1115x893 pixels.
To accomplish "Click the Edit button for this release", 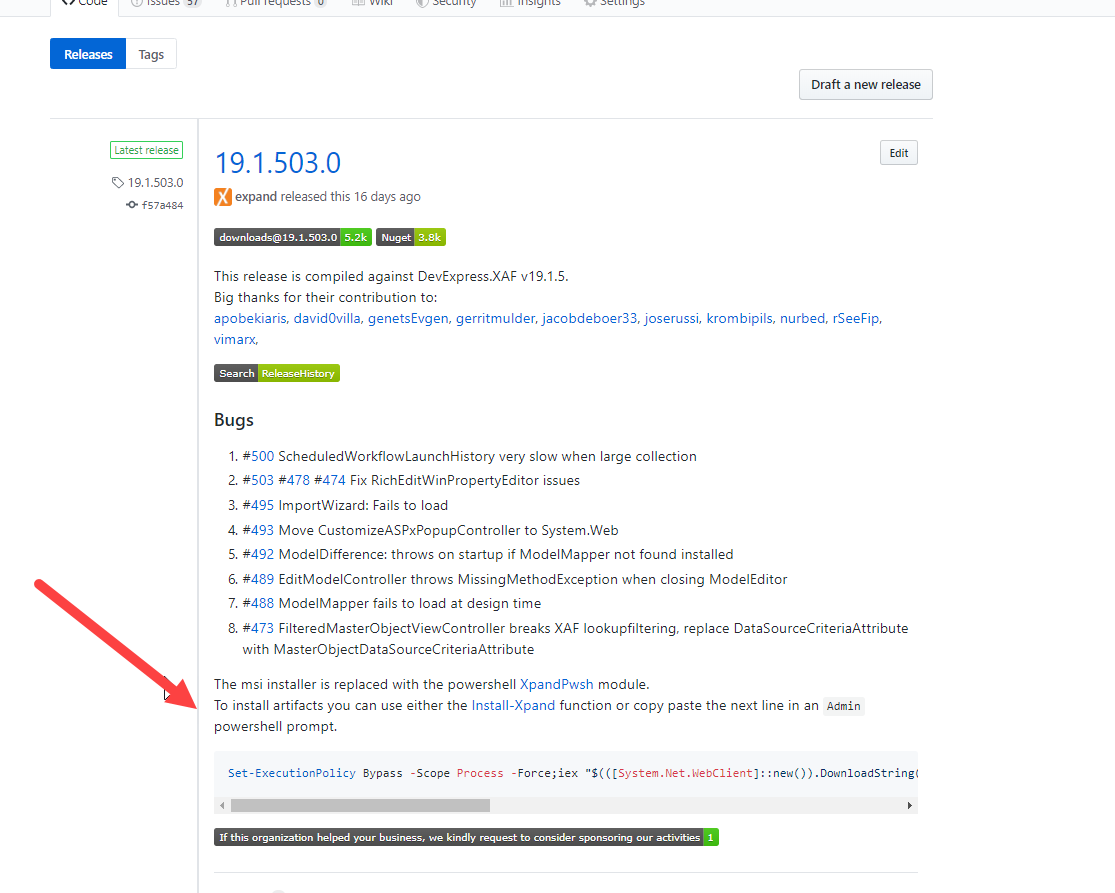I will click(897, 152).
